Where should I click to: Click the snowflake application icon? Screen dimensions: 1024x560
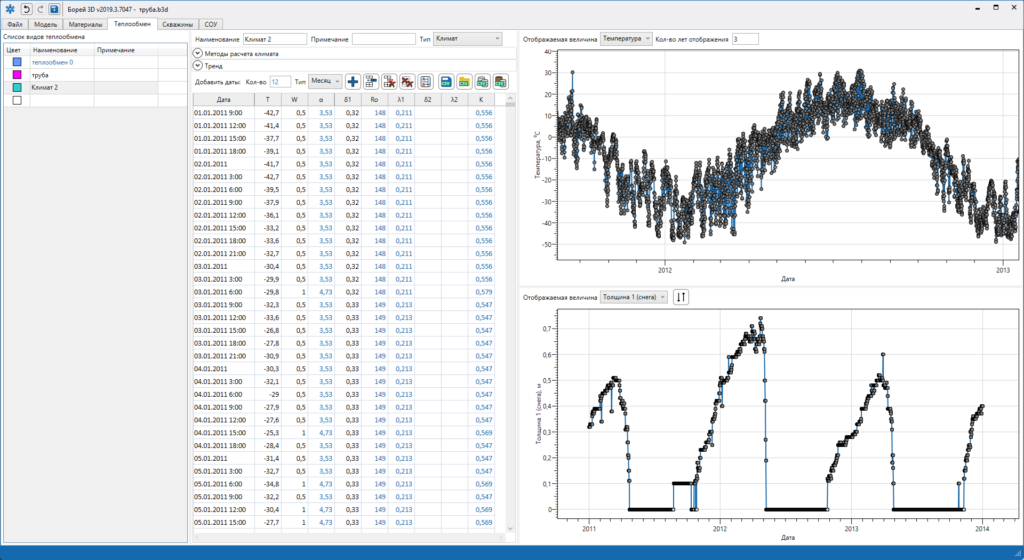pyautogui.click(x=10, y=9)
